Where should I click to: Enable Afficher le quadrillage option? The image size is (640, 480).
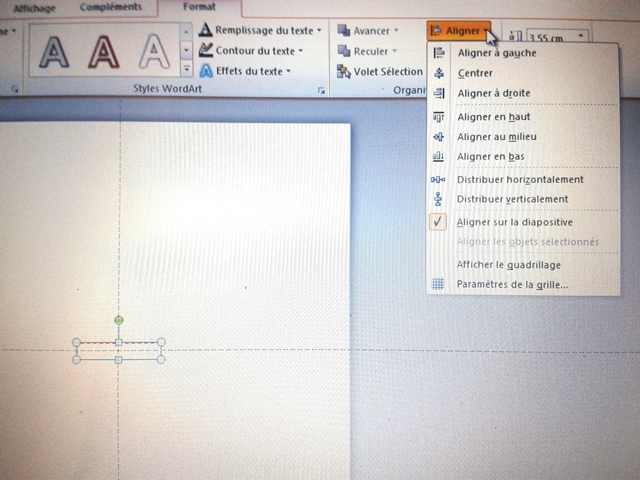tap(508, 265)
